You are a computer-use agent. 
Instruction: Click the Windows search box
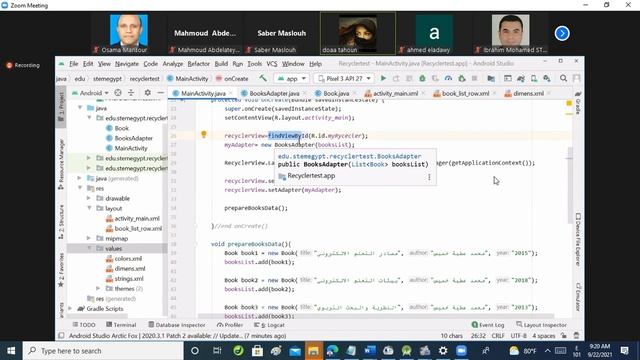click(x=103, y=351)
